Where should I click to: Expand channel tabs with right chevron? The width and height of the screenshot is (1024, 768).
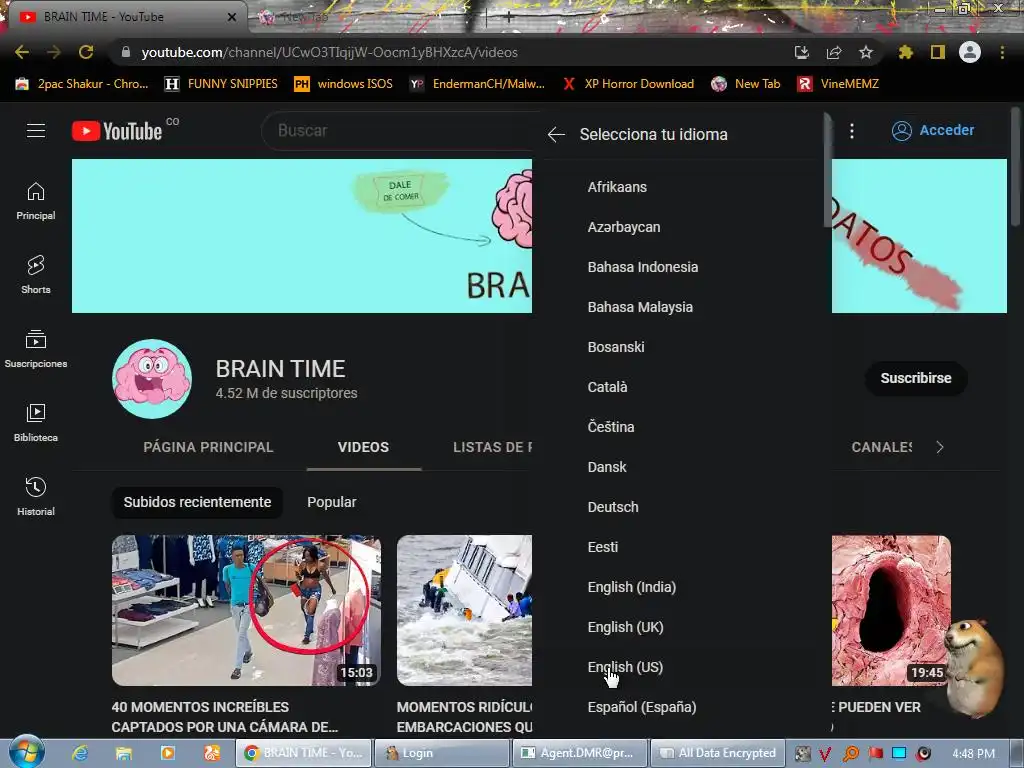(940, 447)
